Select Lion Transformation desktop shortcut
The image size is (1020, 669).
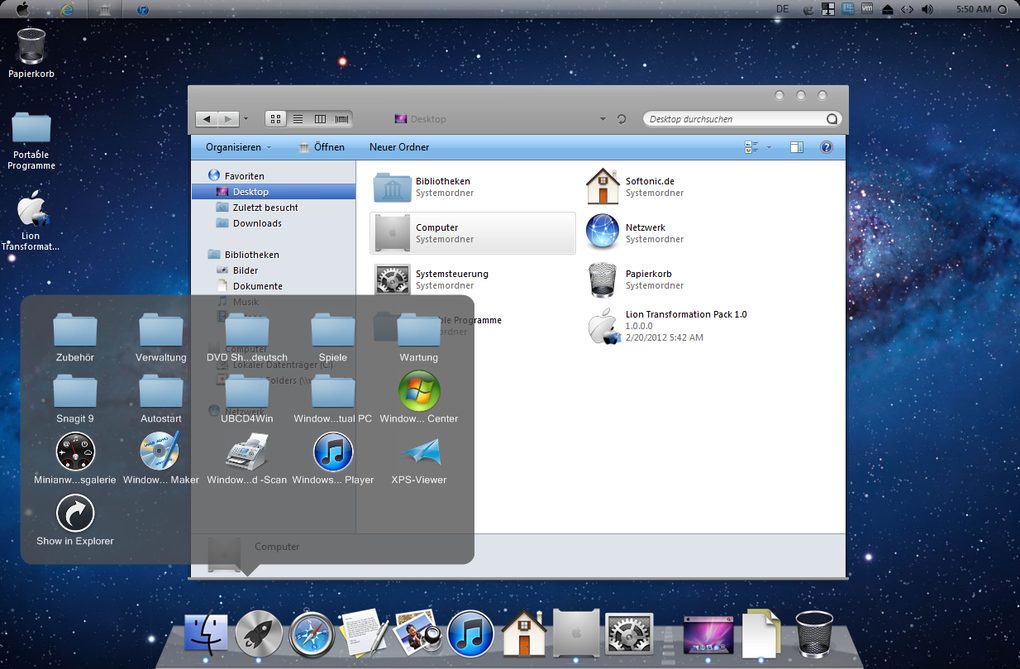(31, 220)
